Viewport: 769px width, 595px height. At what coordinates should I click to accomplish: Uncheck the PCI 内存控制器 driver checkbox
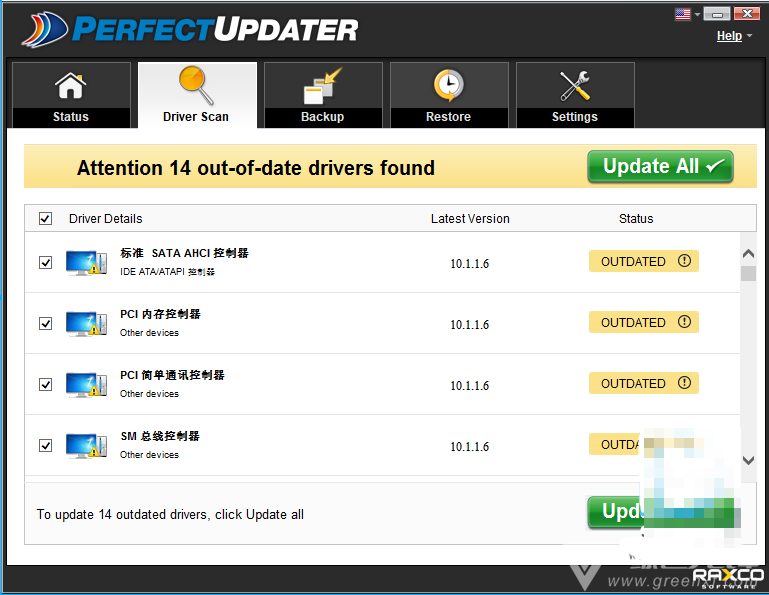point(46,323)
